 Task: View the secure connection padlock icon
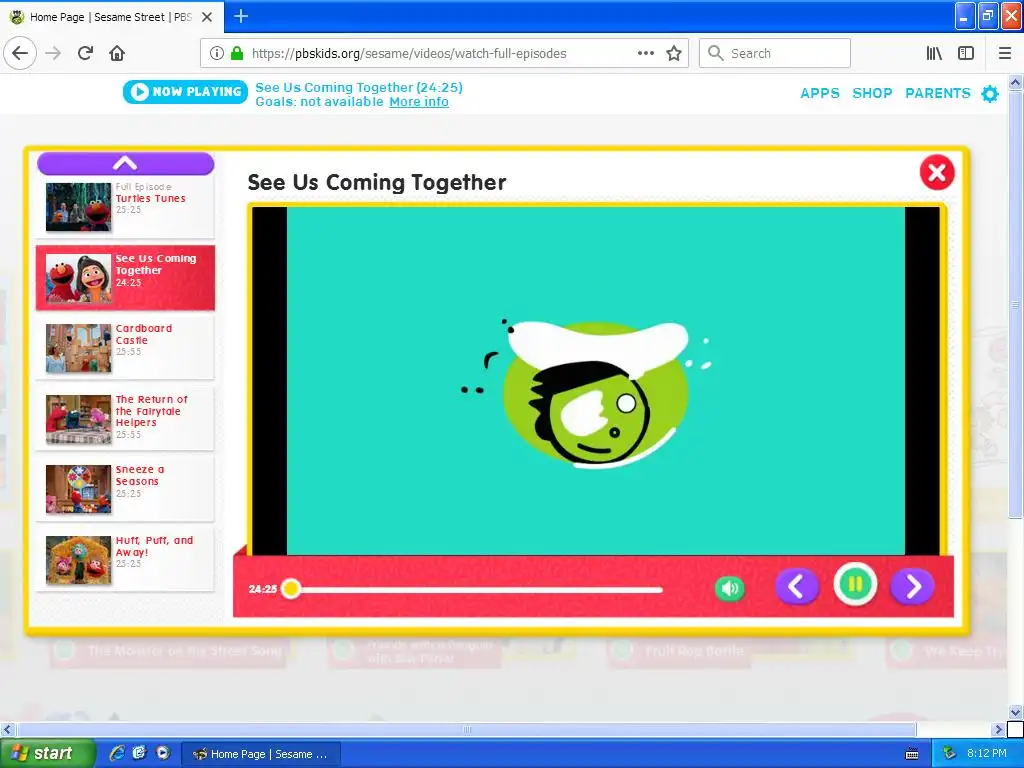tap(237, 54)
